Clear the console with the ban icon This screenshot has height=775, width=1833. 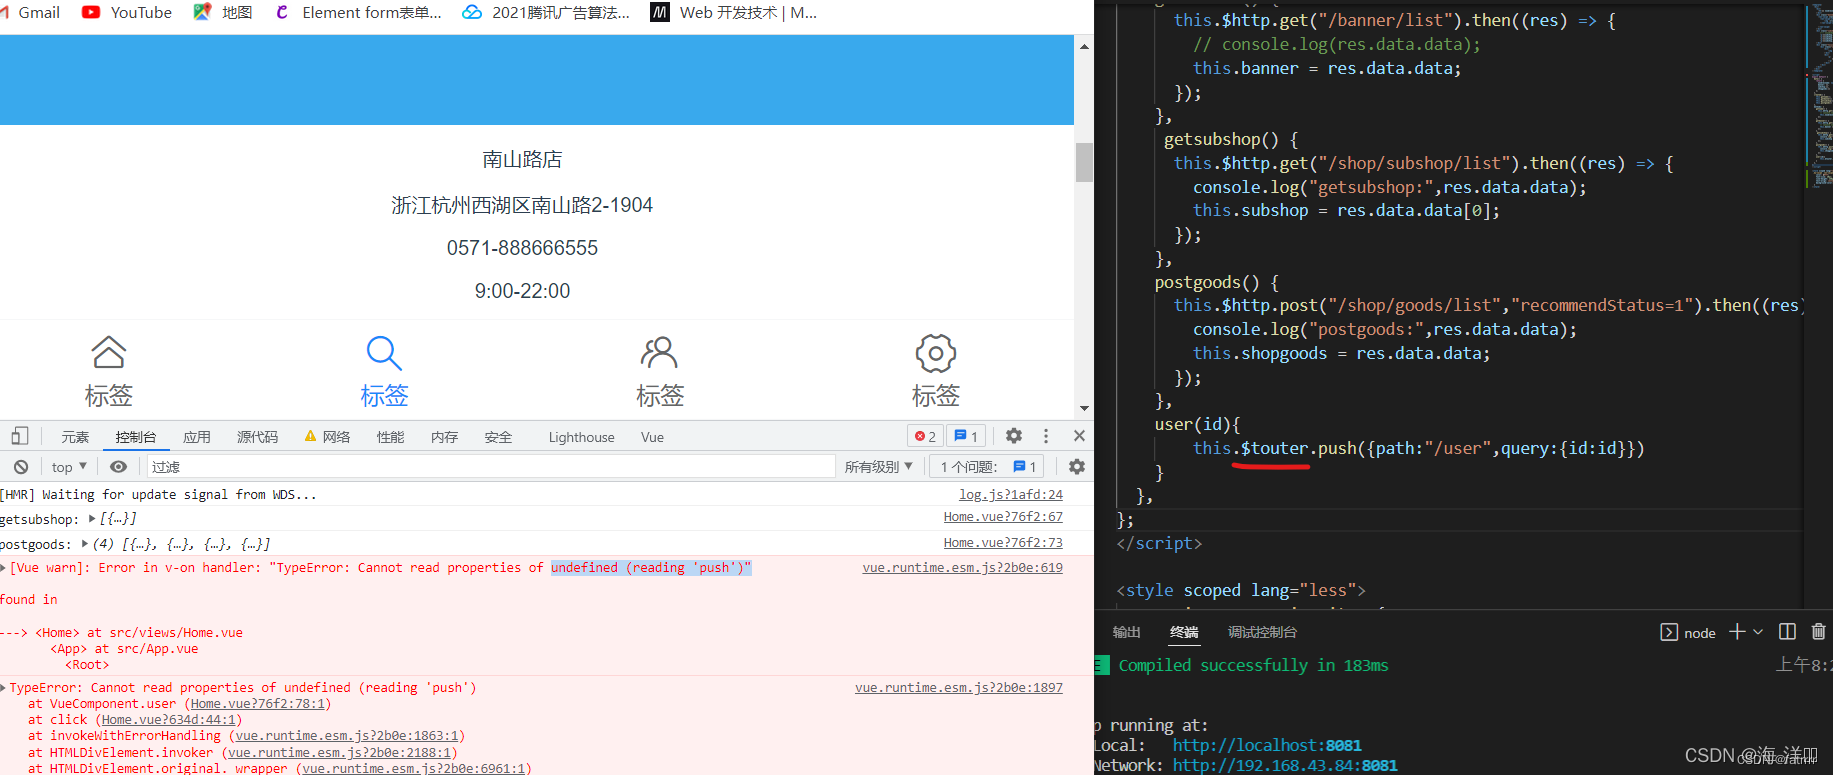[x=21, y=467]
